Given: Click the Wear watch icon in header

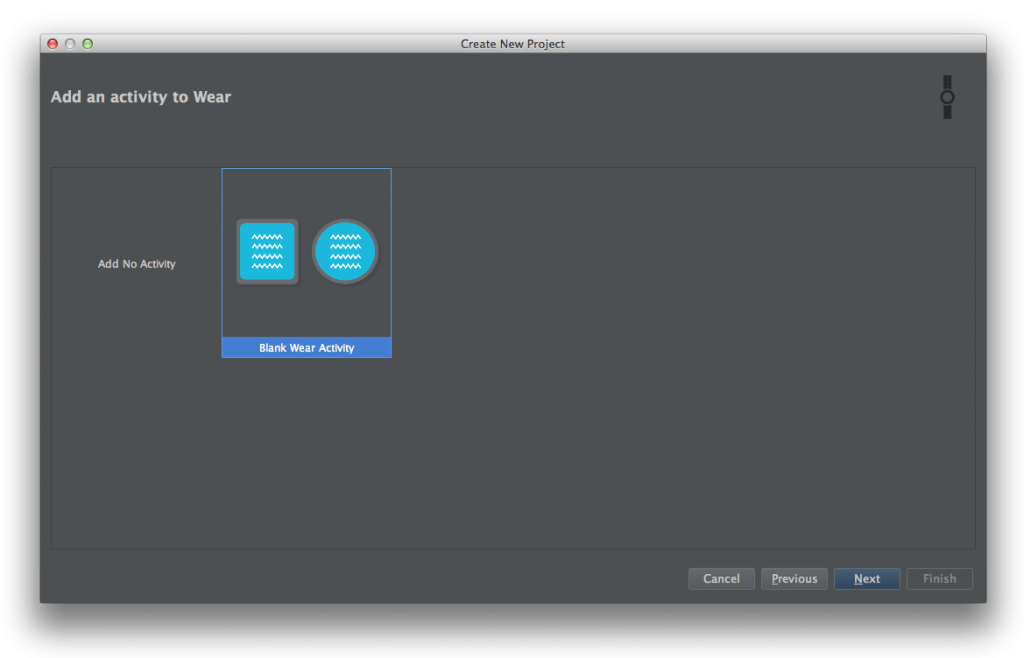Looking at the screenshot, I should point(946,97).
